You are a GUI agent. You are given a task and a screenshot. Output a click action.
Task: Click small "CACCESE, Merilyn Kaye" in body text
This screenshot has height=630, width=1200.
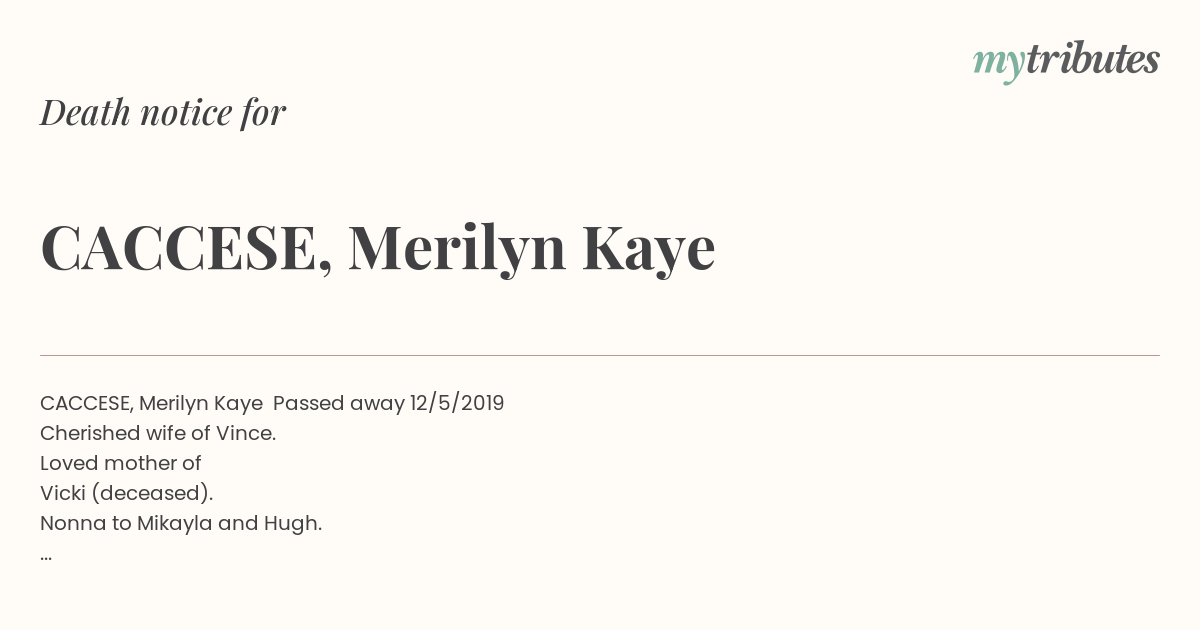pyautogui.click(x=151, y=403)
